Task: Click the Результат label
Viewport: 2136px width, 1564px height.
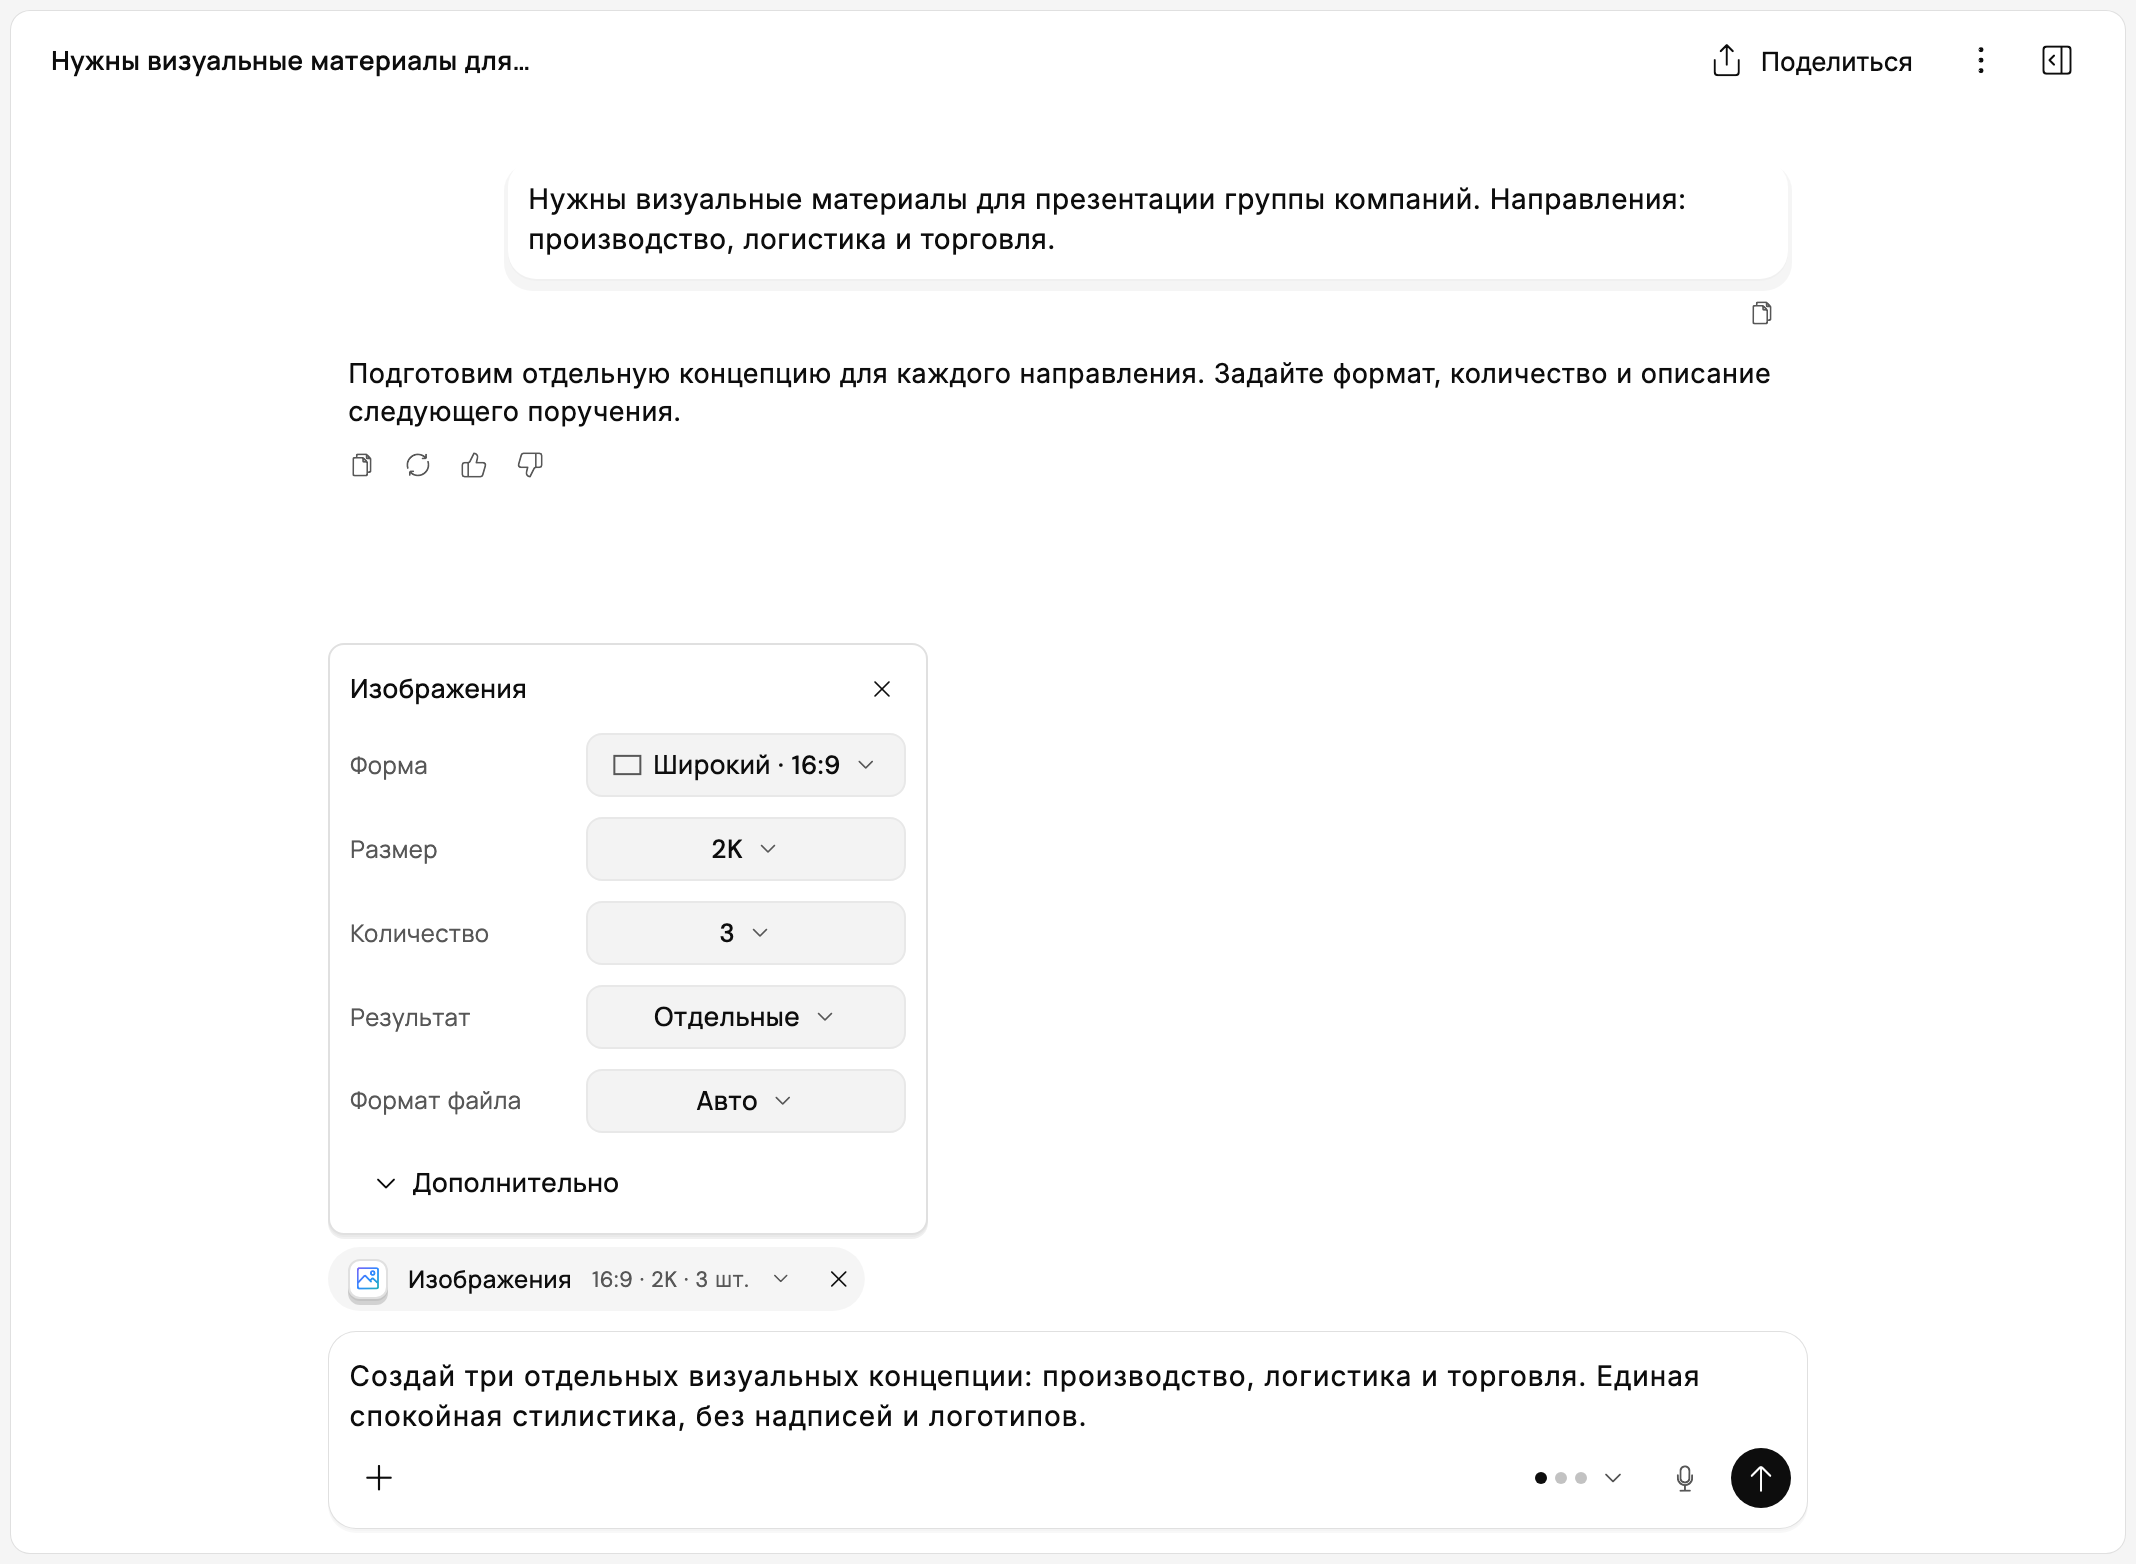Action: [410, 1018]
